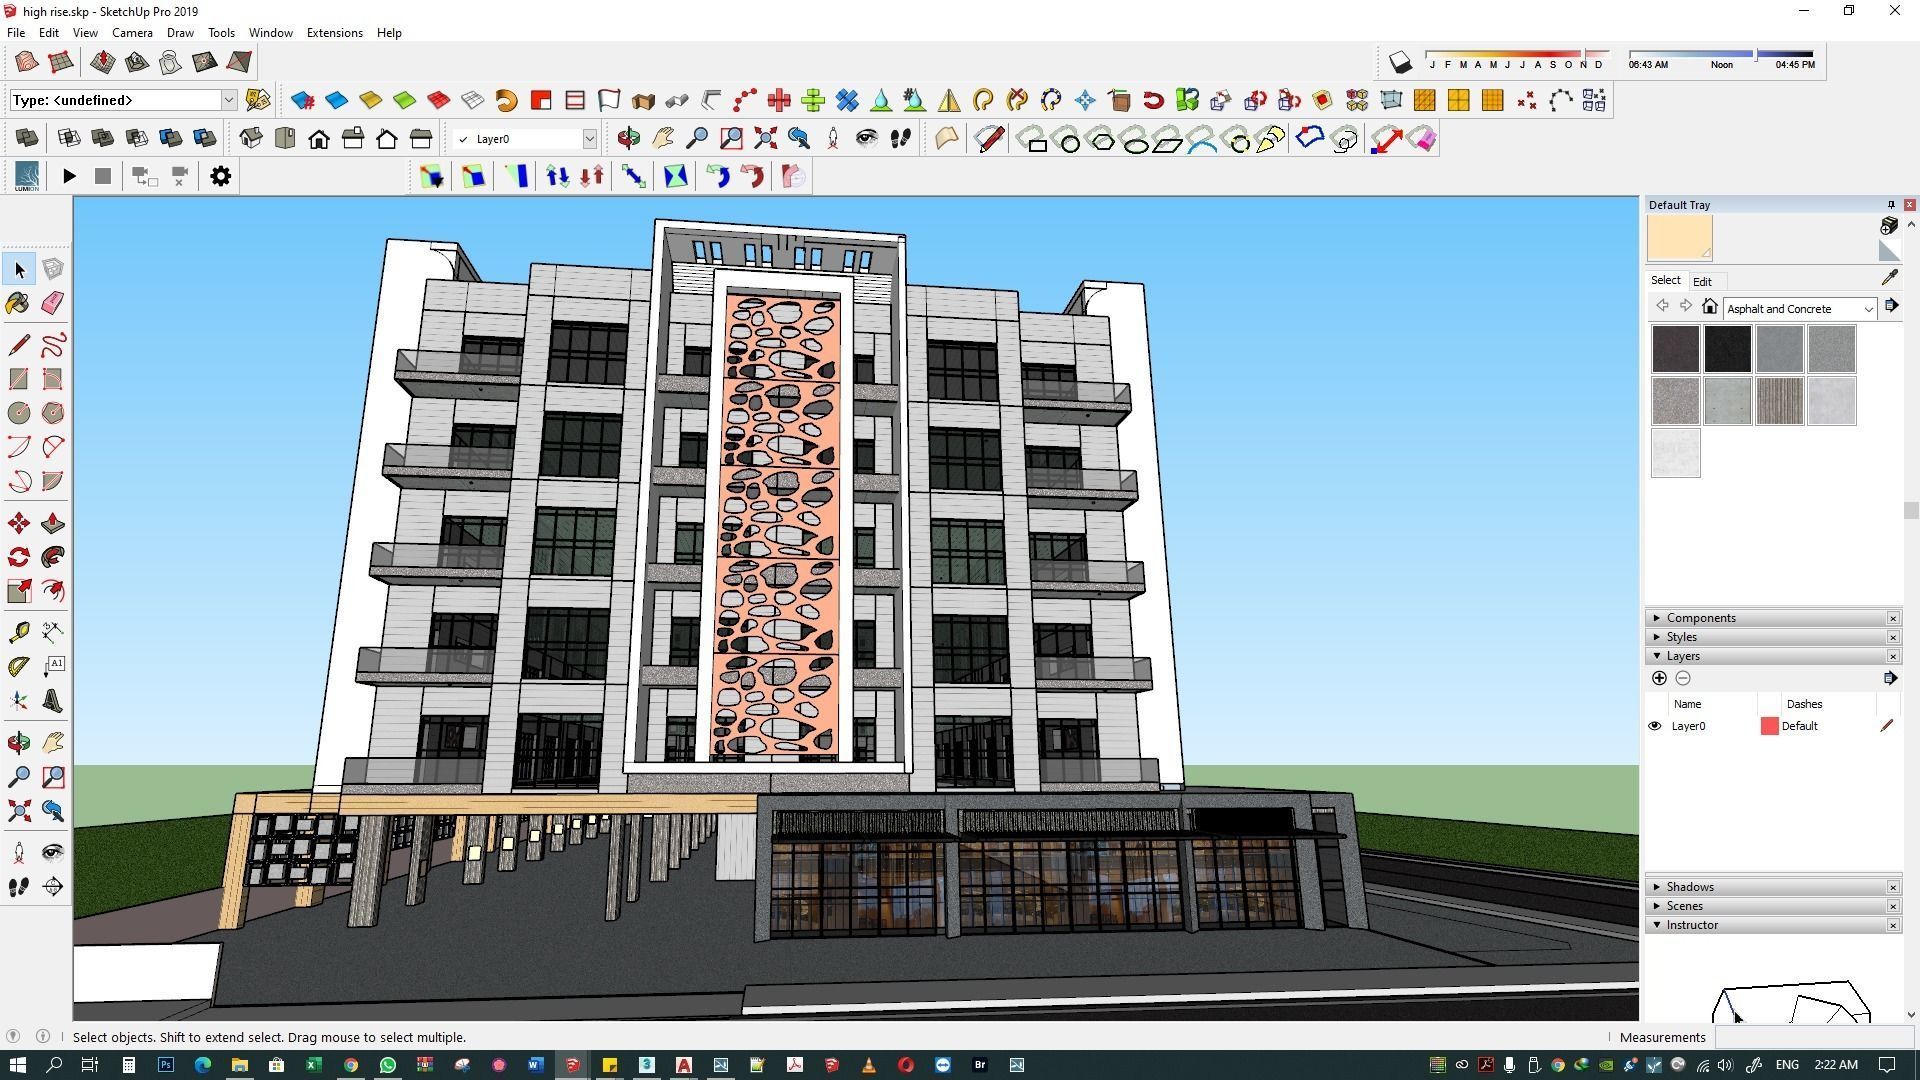Switch to materials Select tab

1665,281
